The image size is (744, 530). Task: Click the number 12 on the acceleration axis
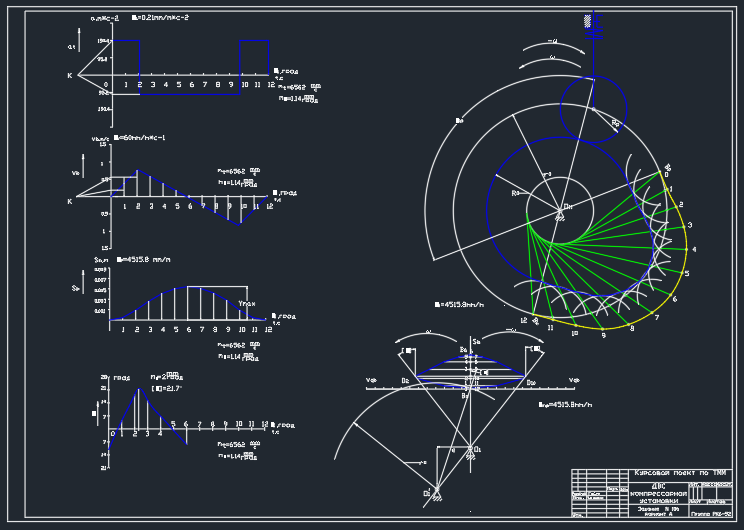coord(271,86)
